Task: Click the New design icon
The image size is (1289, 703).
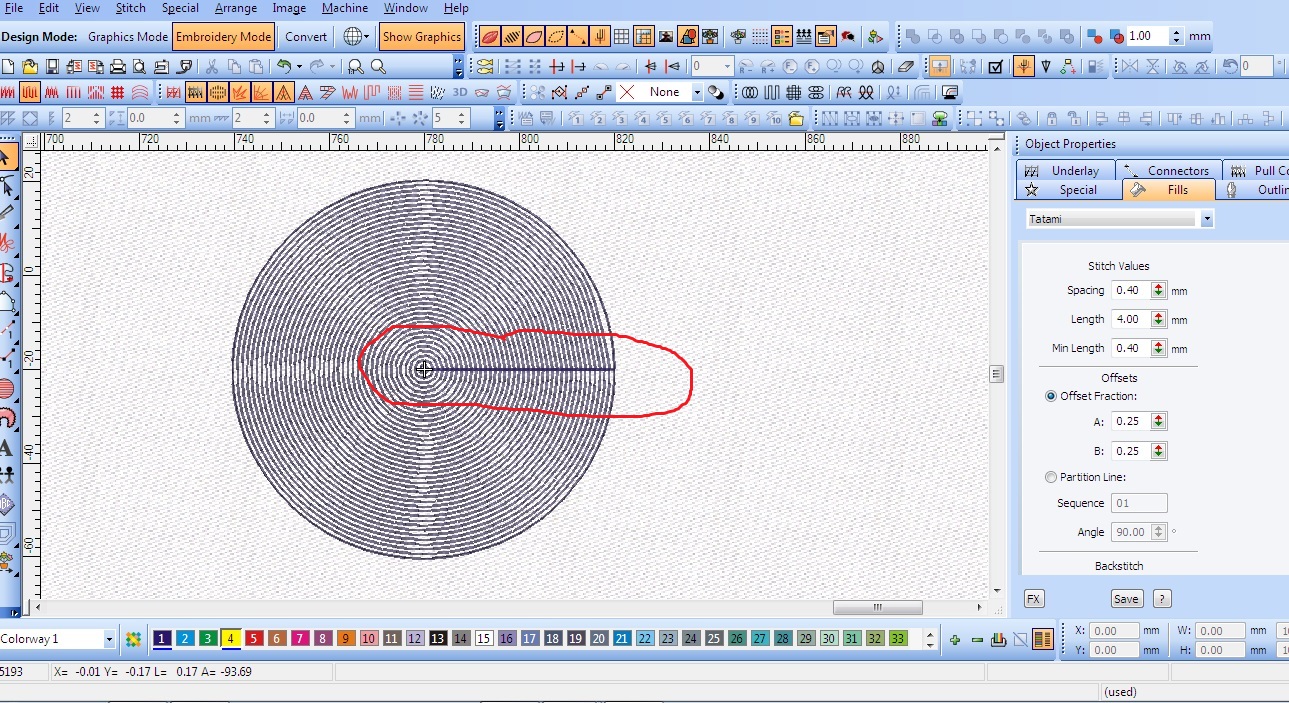Action: (8, 67)
